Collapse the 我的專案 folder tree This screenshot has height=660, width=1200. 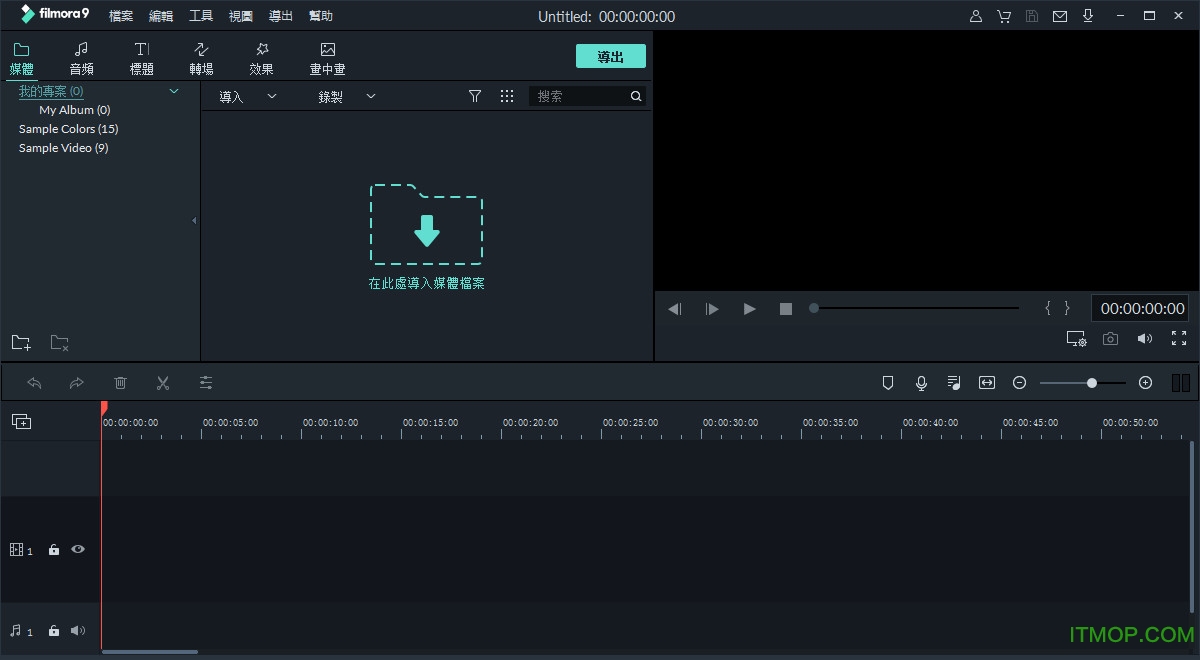(x=174, y=91)
